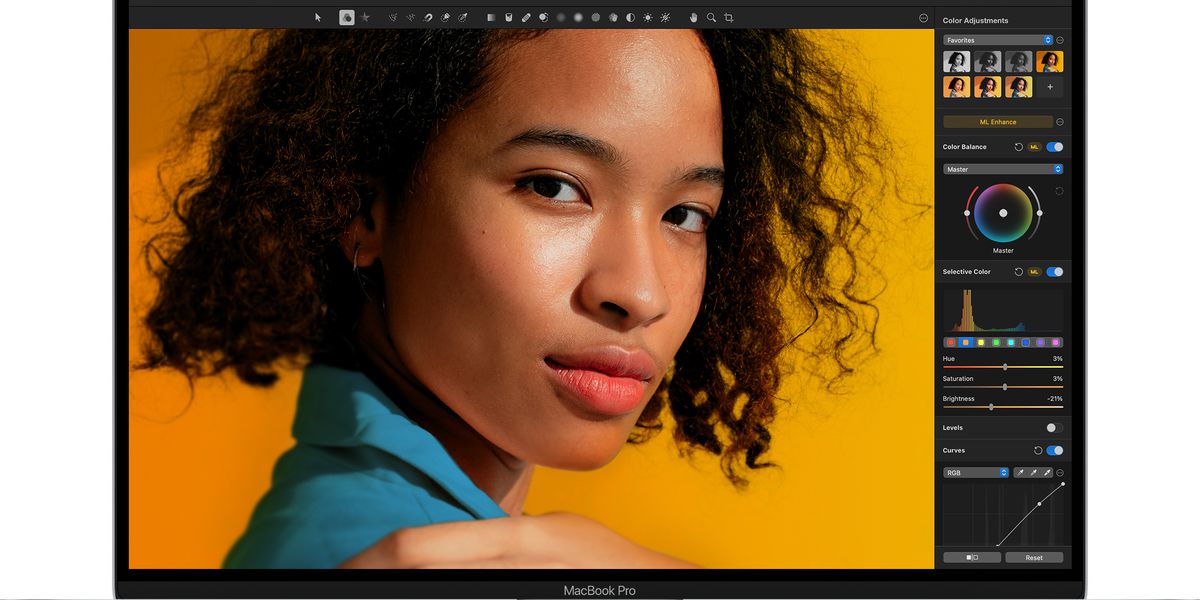Toggle the Curves adjustment switch
1200x600 pixels.
(x=1055, y=451)
